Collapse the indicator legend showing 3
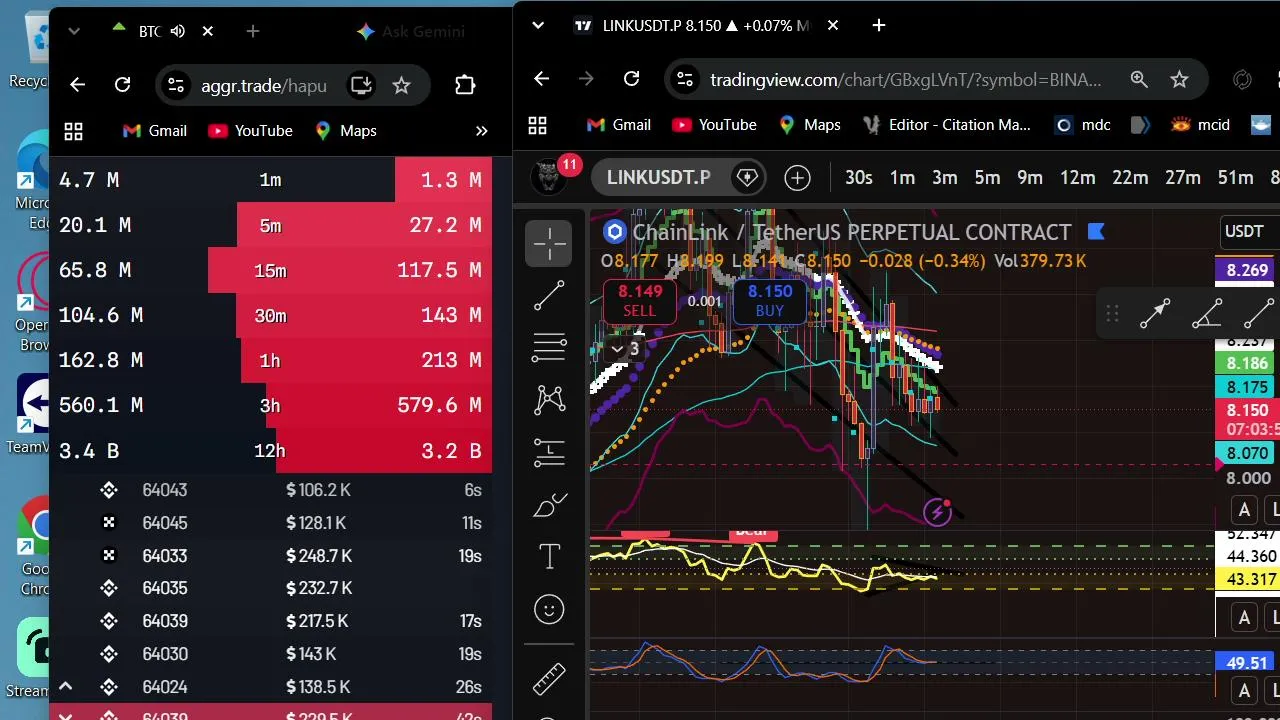 click(x=625, y=349)
